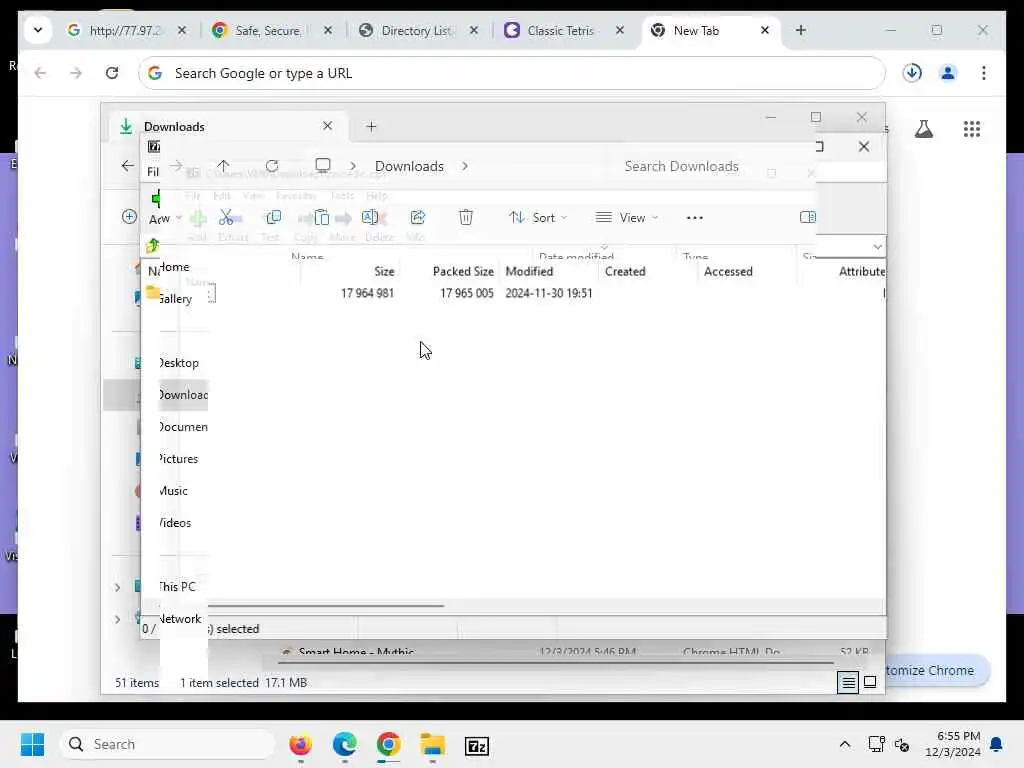Open the View dropdown in Explorer
Viewport: 1024px width, 768px height.
pos(627,217)
